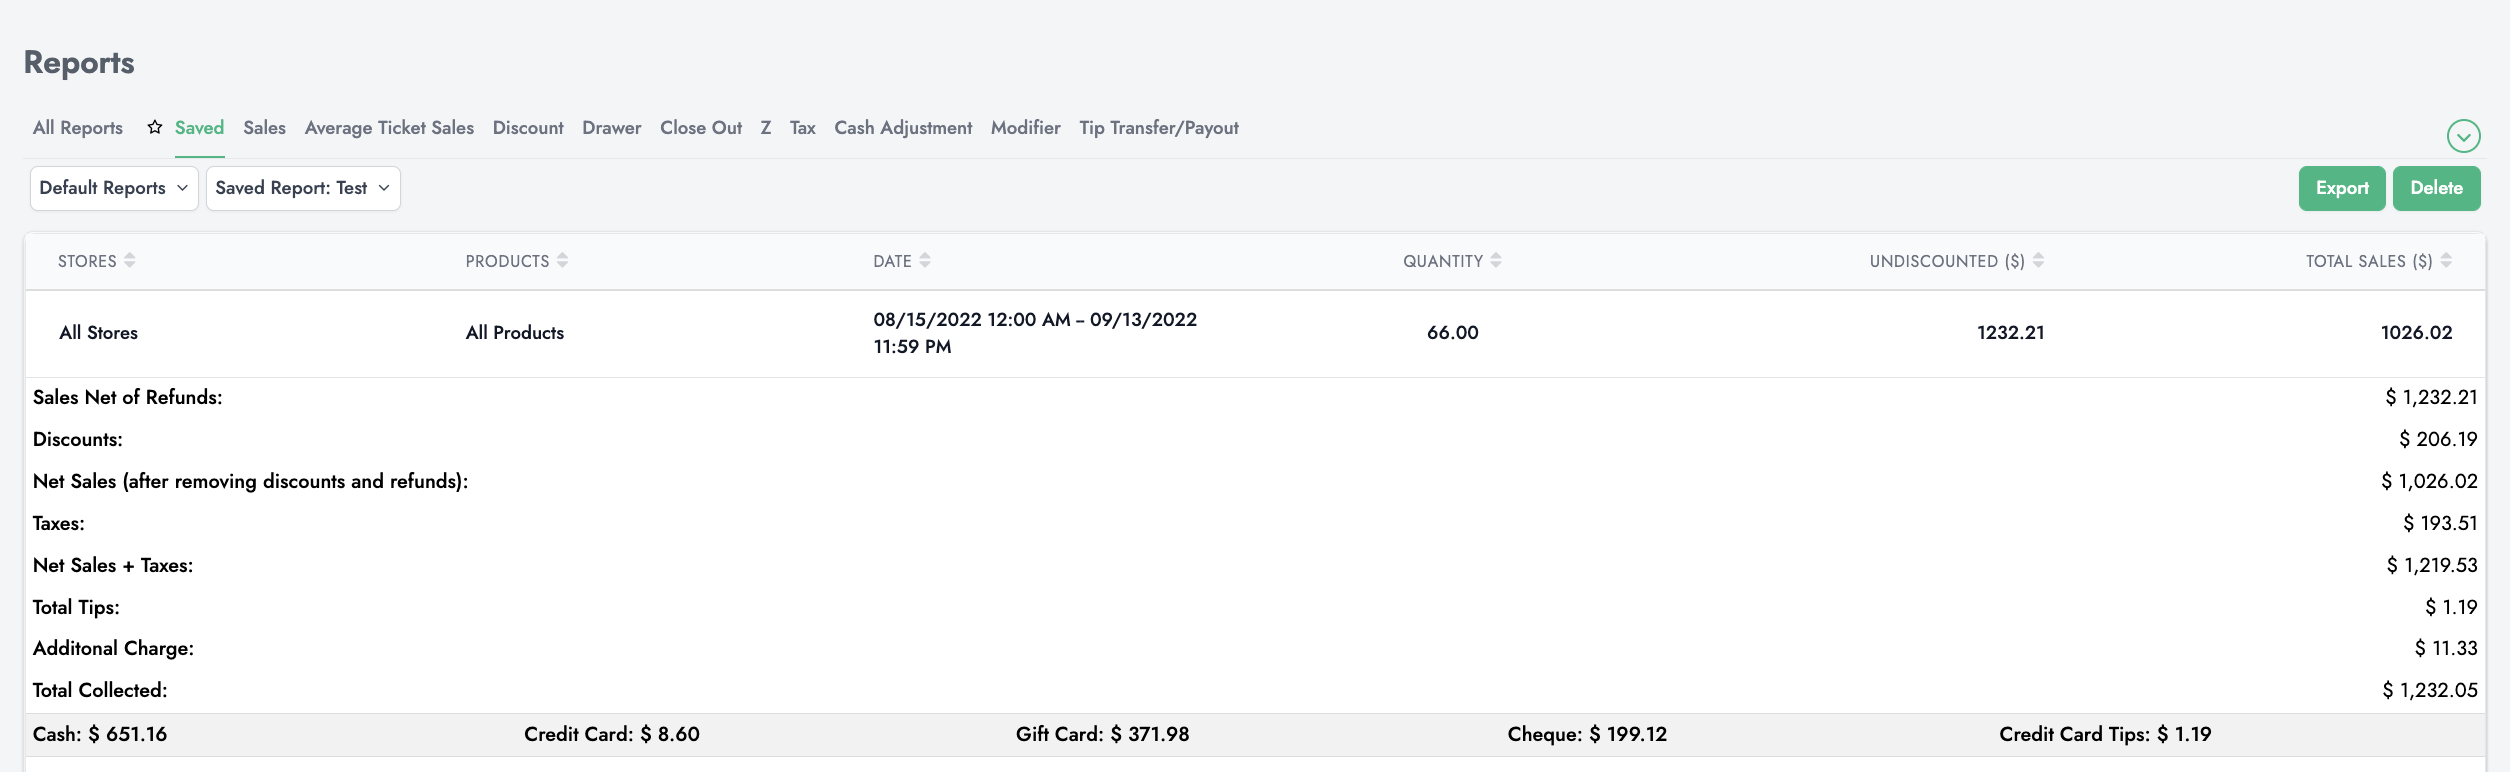Switch to Tip Transfer/Payout tab

pyautogui.click(x=1159, y=128)
